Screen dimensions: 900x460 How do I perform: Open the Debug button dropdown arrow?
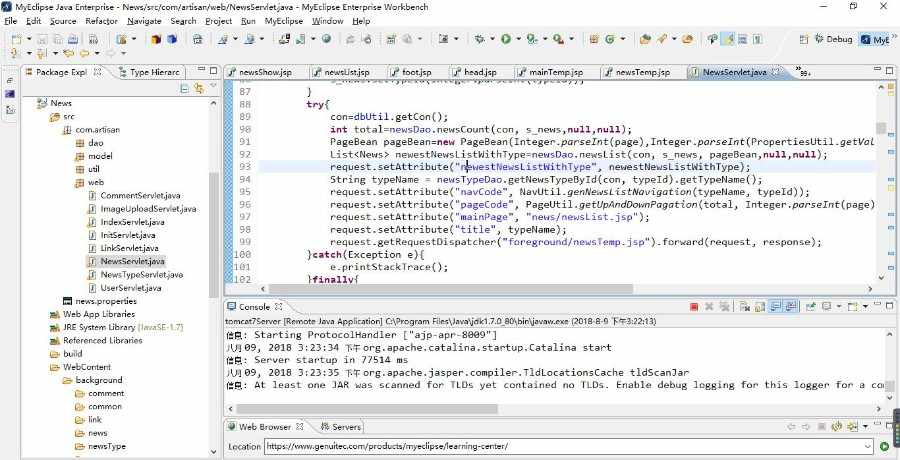492,39
